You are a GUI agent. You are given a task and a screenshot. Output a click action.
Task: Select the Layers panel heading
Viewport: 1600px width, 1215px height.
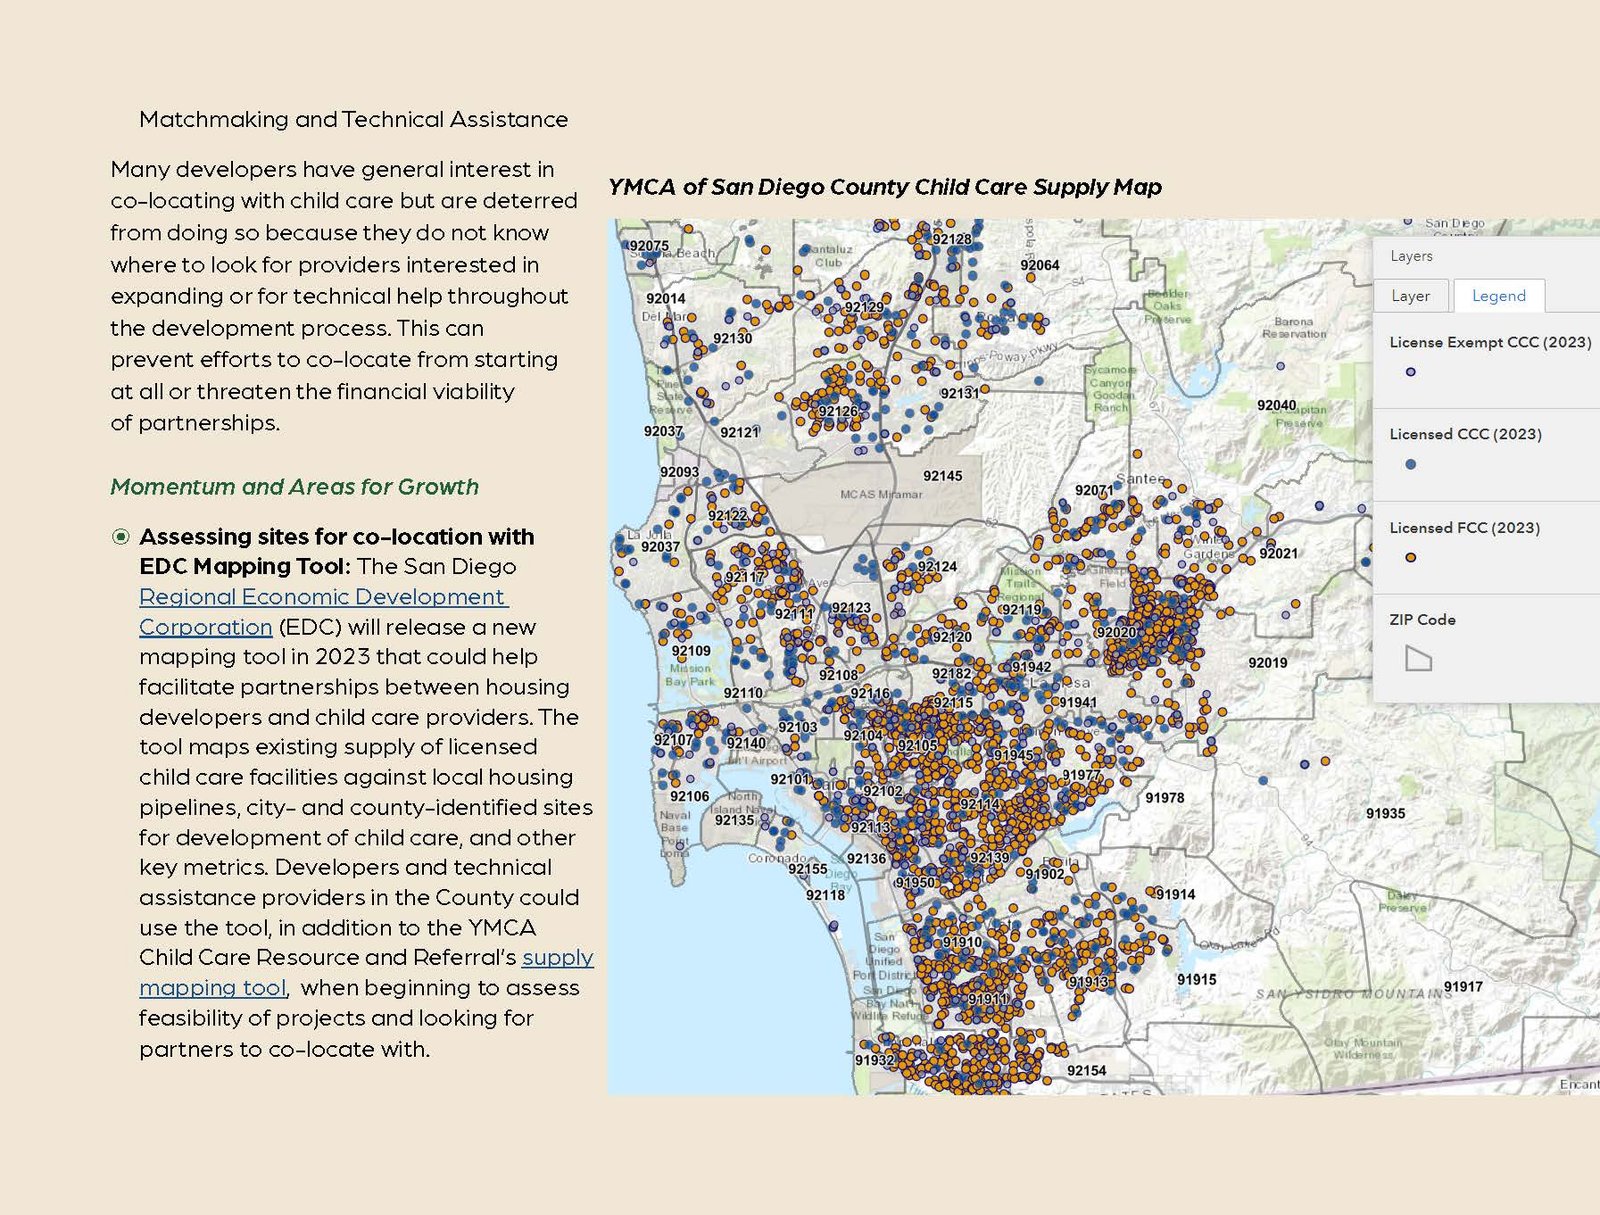[1411, 256]
